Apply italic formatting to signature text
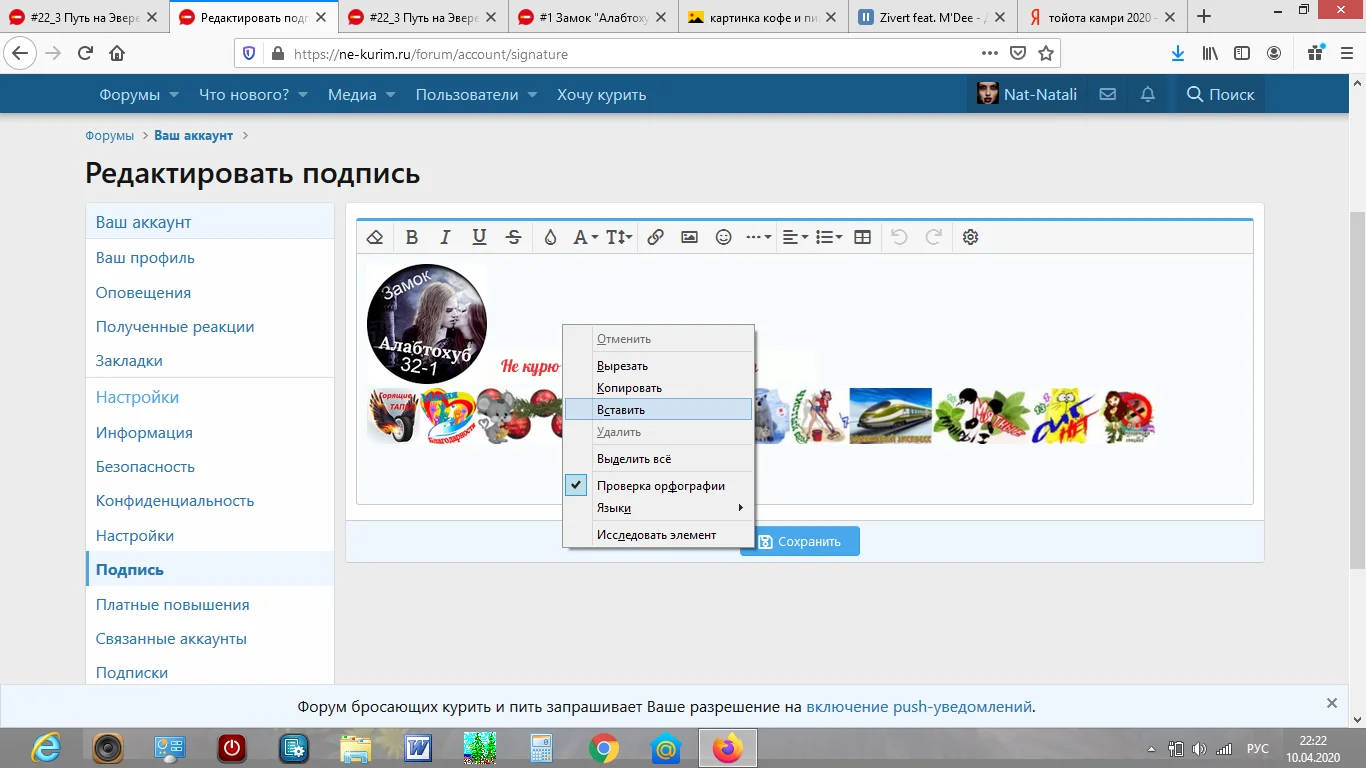1366x768 pixels. (445, 237)
